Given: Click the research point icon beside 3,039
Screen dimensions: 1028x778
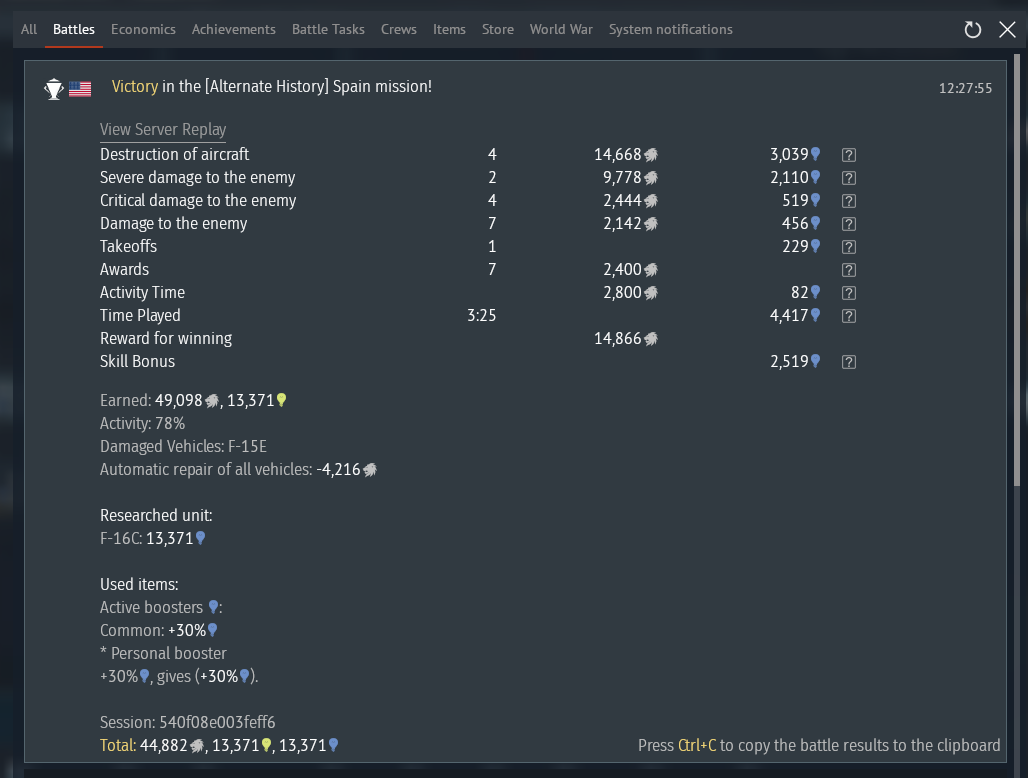Looking at the screenshot, I should (x=816, y=154).
